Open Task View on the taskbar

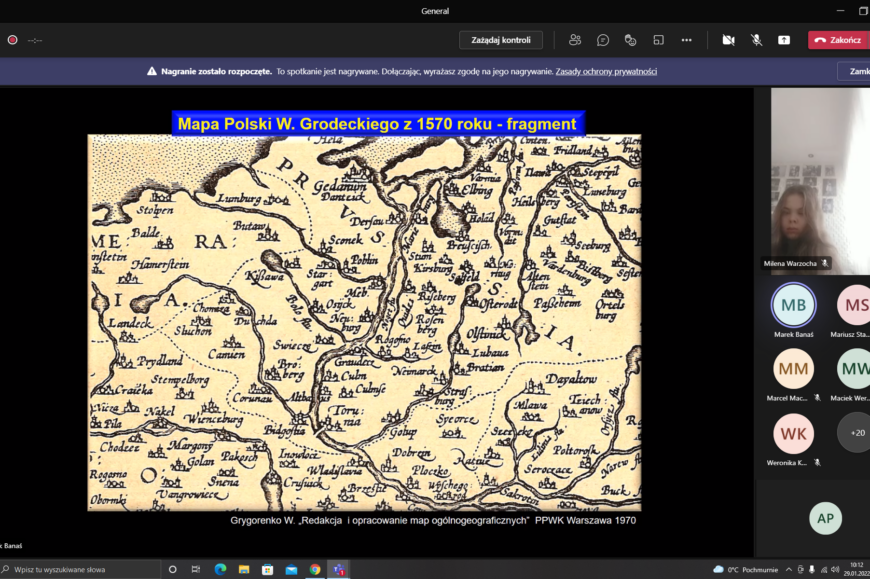(196, 570)
